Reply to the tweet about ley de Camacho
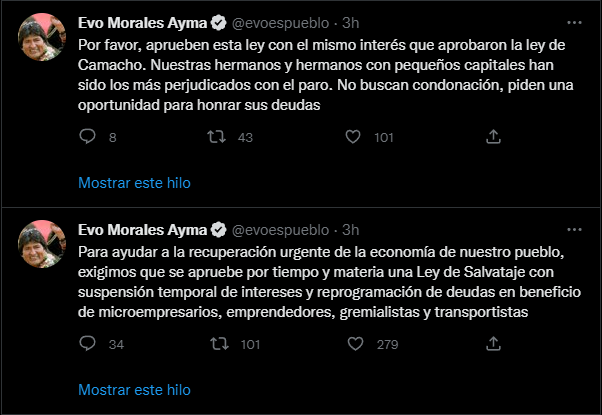This screenshot has width=602, height=415. tap(88, 136)
